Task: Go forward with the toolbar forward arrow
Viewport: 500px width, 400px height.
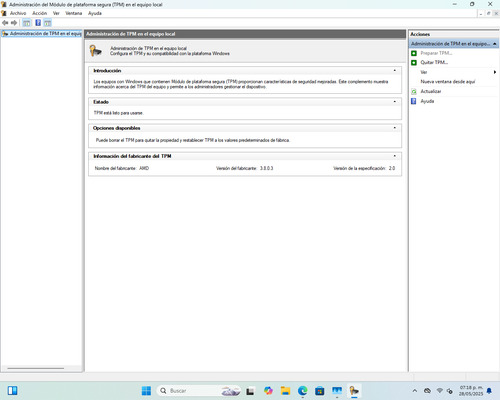Action: [x=14, y=23]
